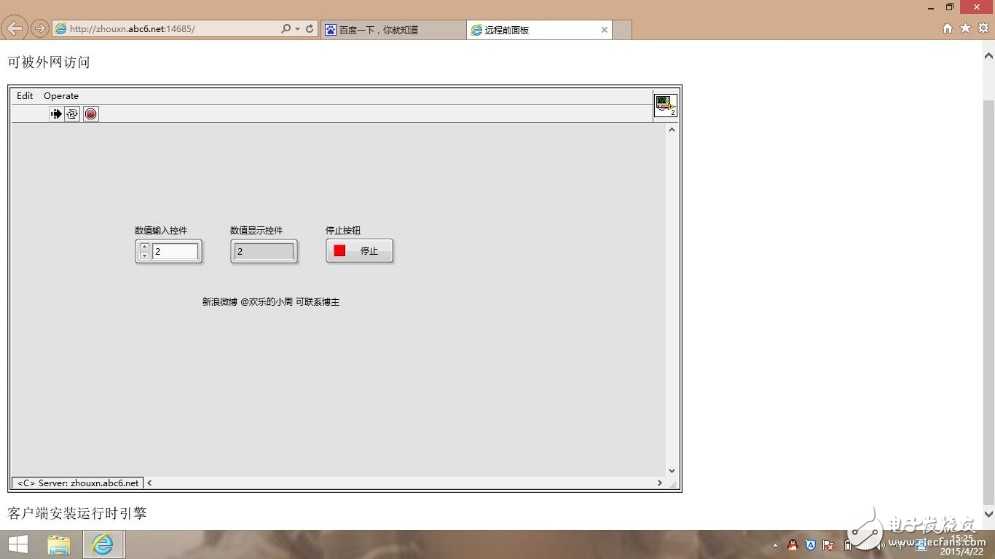This screenshot has width=995, height=559.
Task: Click the panel scroll-down arrow
Action: tap(671, 471)
